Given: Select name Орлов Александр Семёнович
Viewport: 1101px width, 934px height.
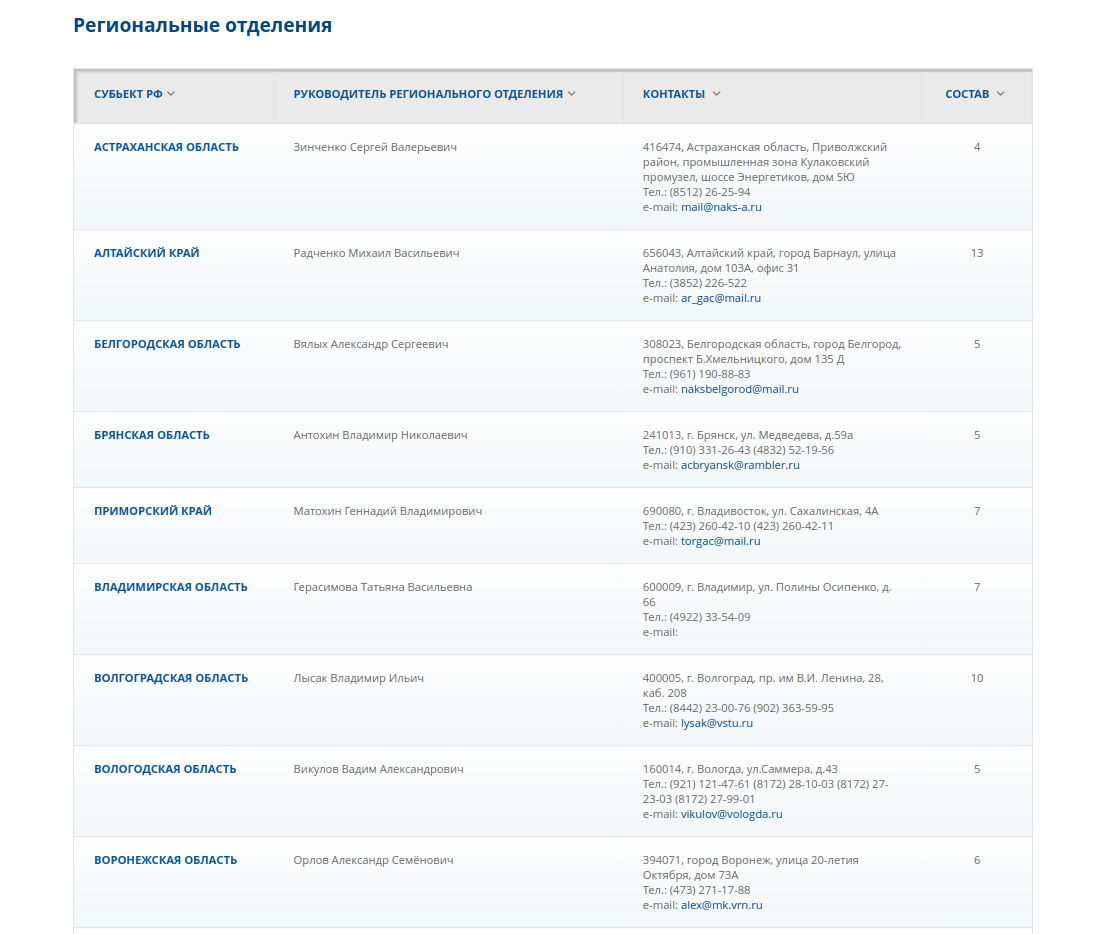Looking at the screenshot, I should [x=374, y=860].
